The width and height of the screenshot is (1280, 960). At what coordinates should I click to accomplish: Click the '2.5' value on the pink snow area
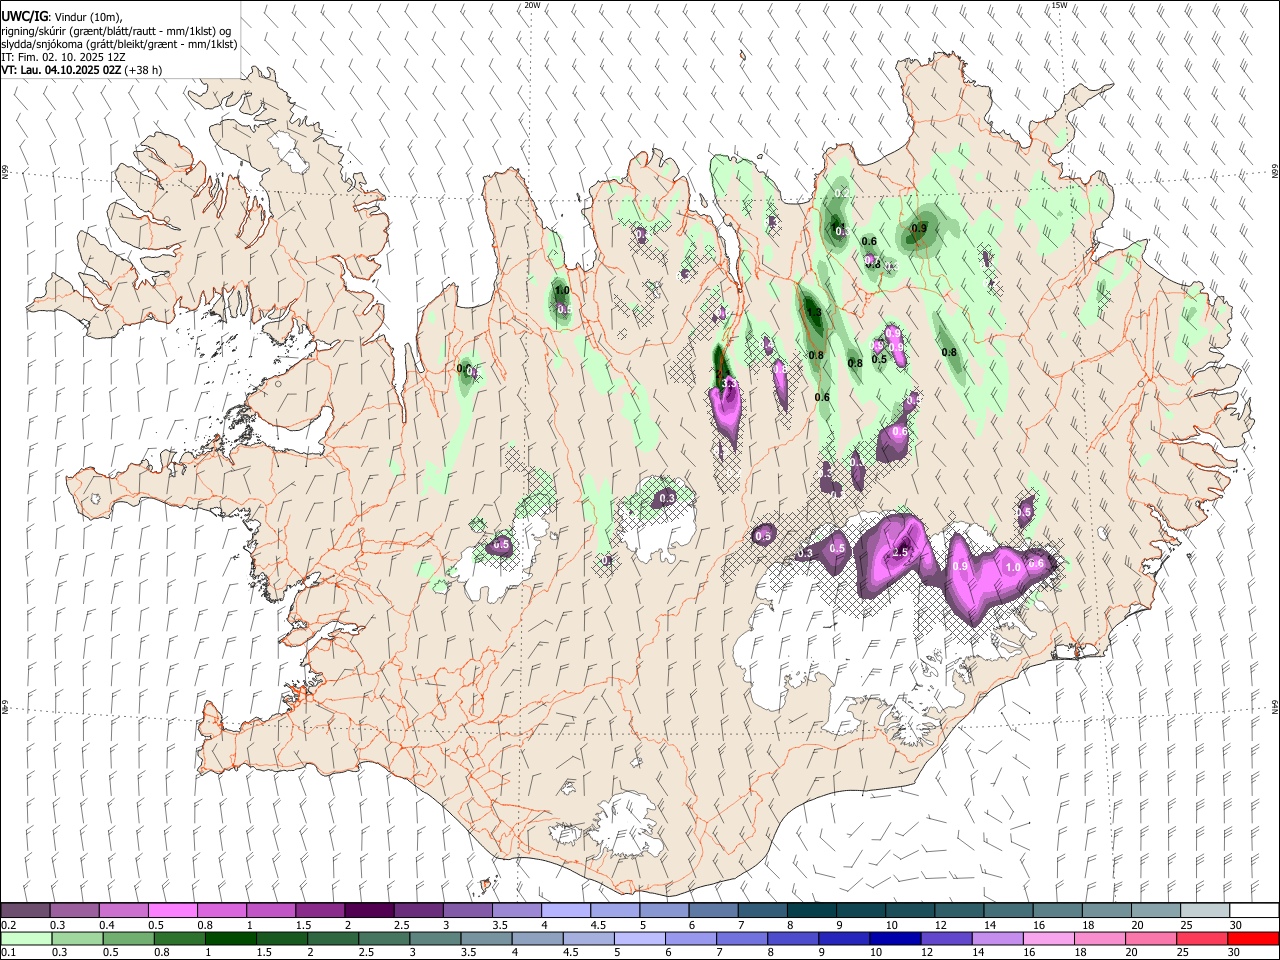point(900,552)
